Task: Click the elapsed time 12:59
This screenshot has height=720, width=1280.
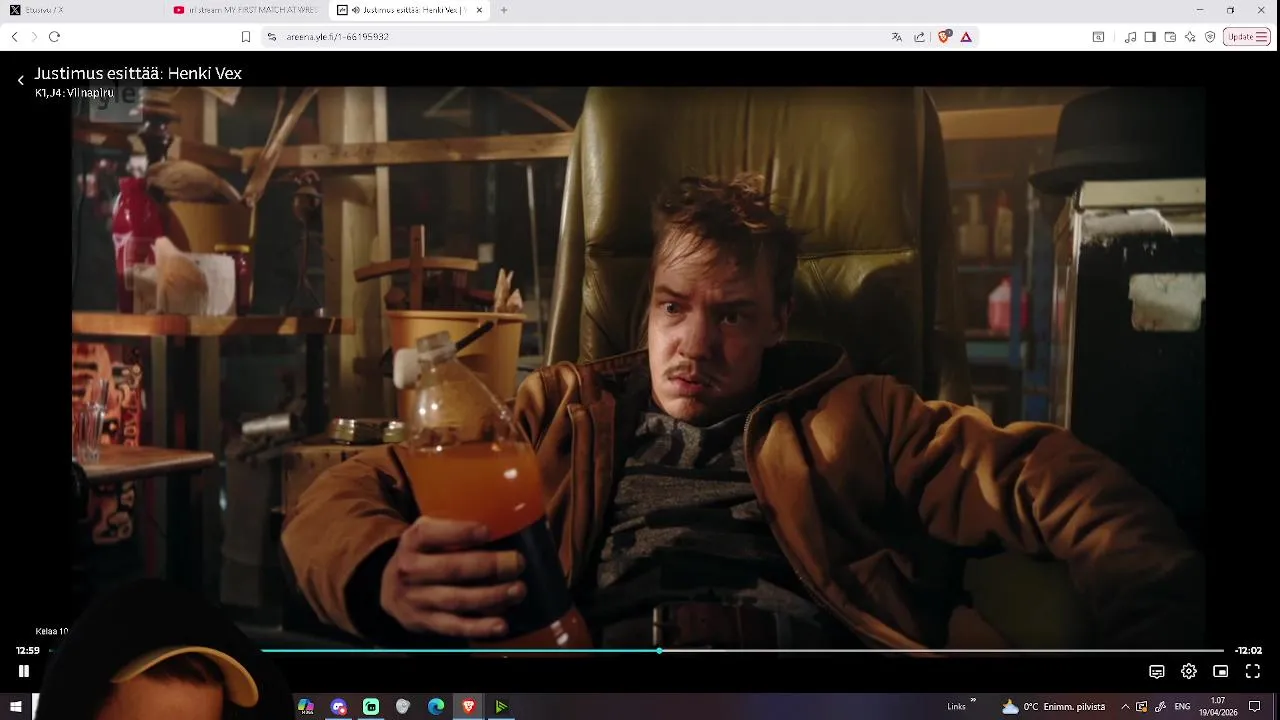Action: click(x=27, y=651)
